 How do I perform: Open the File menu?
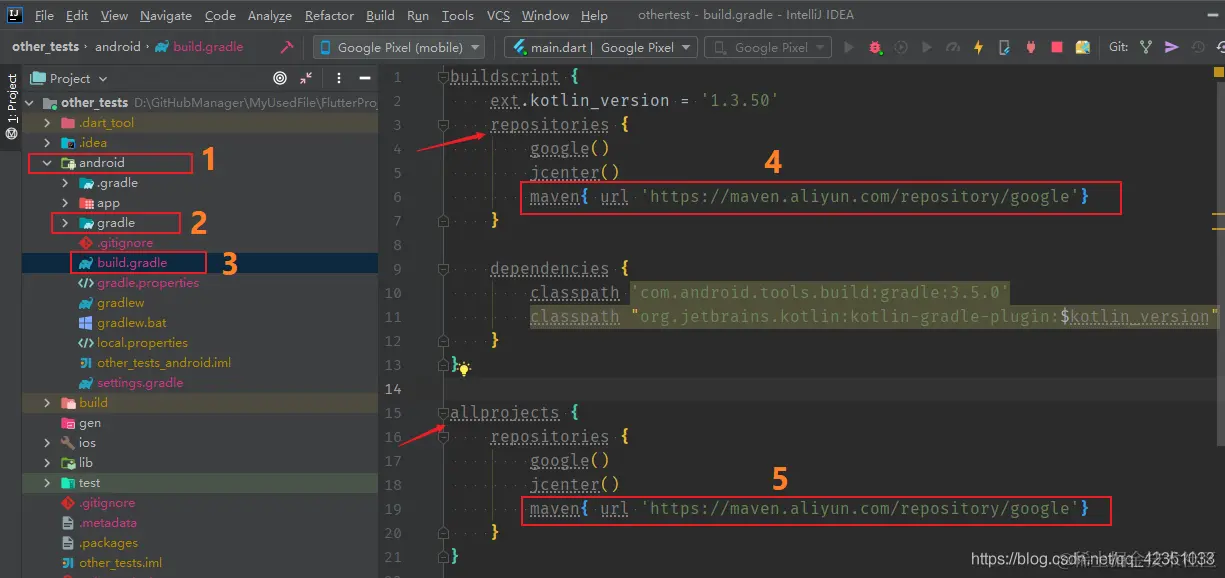pos(44,16)
